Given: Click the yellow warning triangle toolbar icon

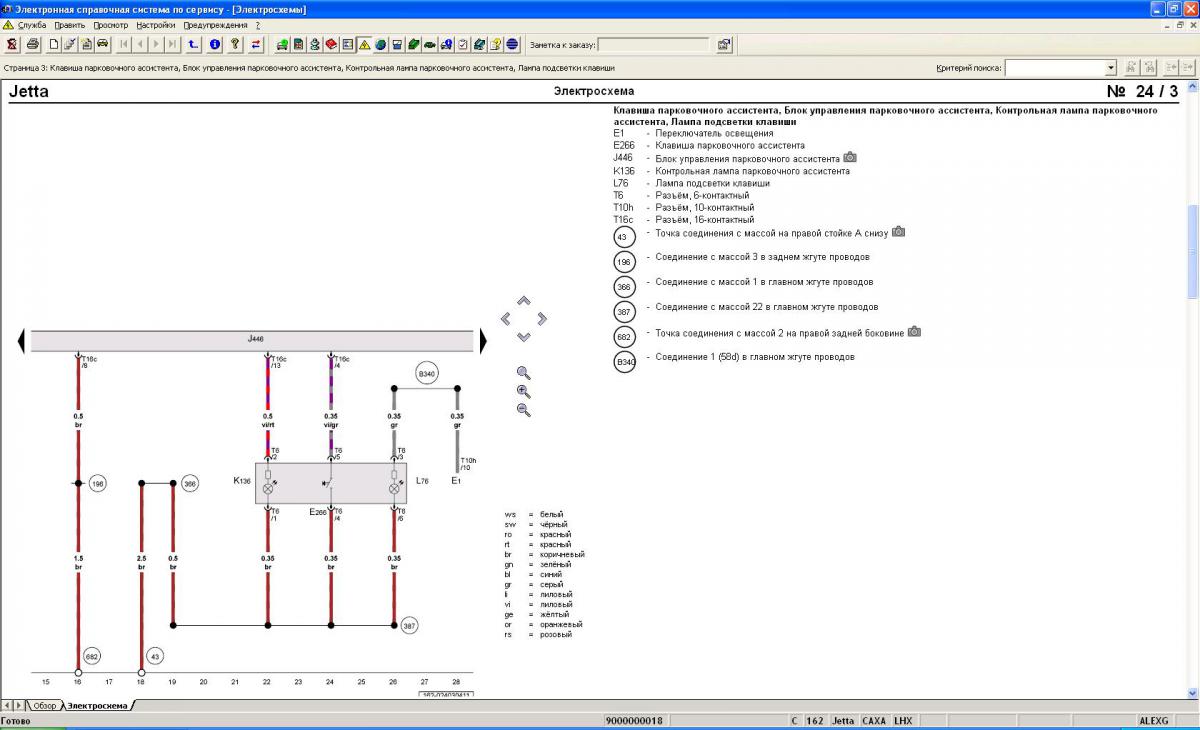Looking at the screenshot, I should tap(365, 44).
